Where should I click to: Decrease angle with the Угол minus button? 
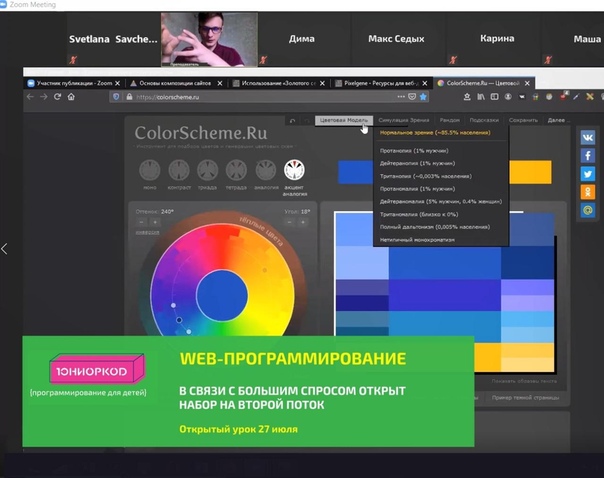[289, 222]
